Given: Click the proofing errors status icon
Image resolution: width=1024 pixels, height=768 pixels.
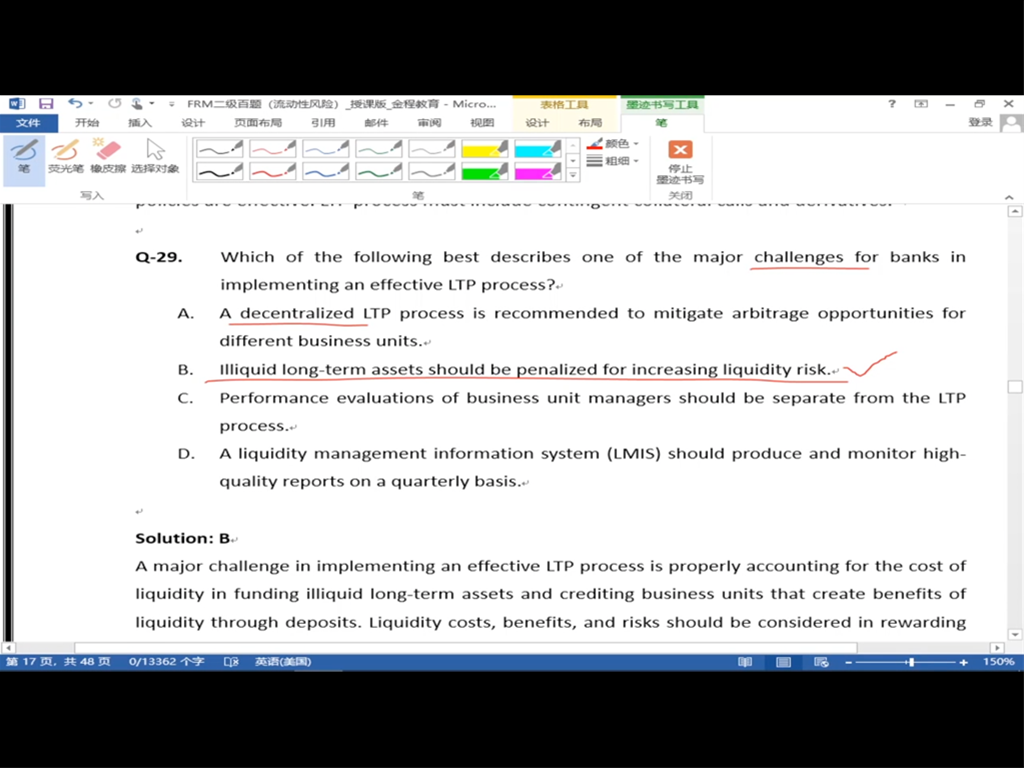Looking at the screenshot, I should tap(231, 662).
